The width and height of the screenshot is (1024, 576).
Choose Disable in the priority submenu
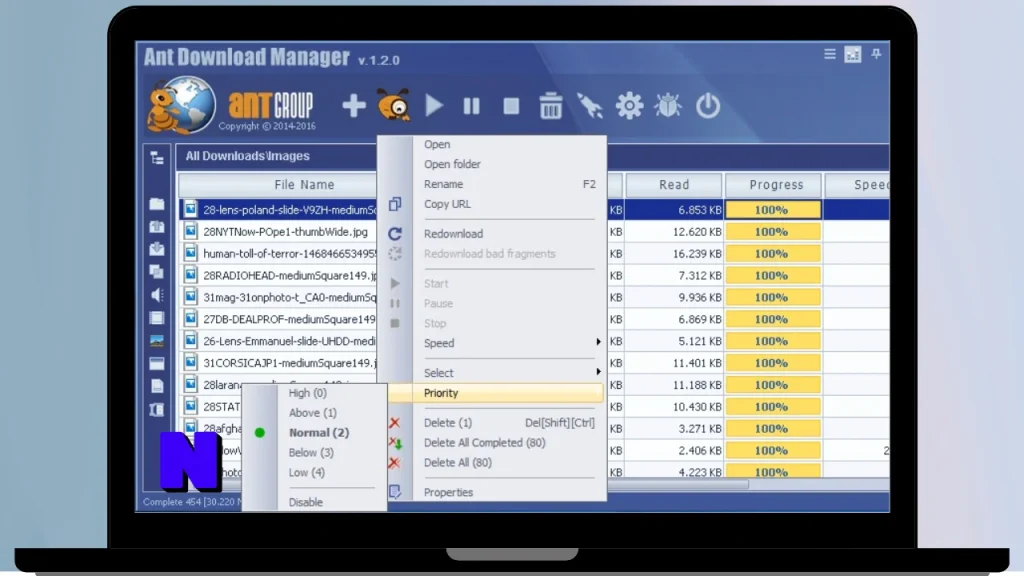pyautogui.click(x=306, y=502)
